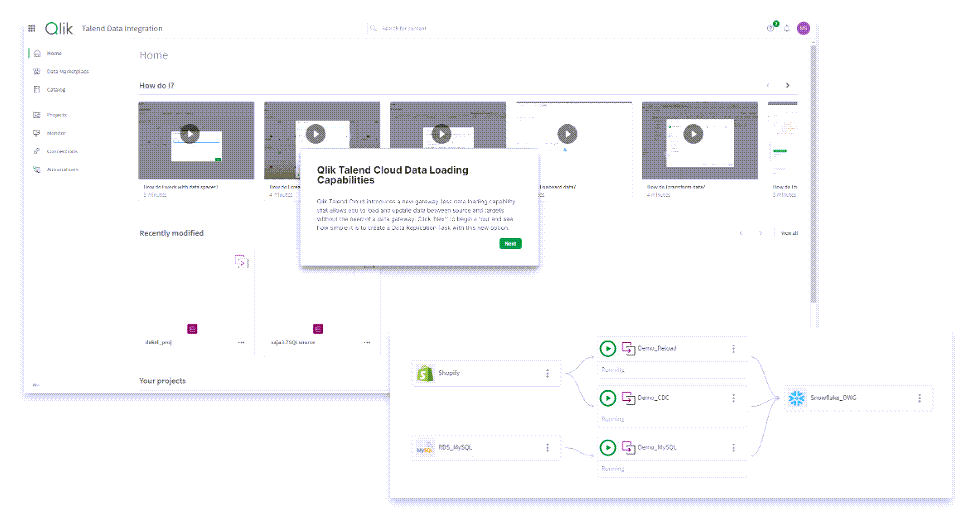Click the RDS_MySQL source name text
This screenshot has height=520, width=973.
click(x=455, y=447)
